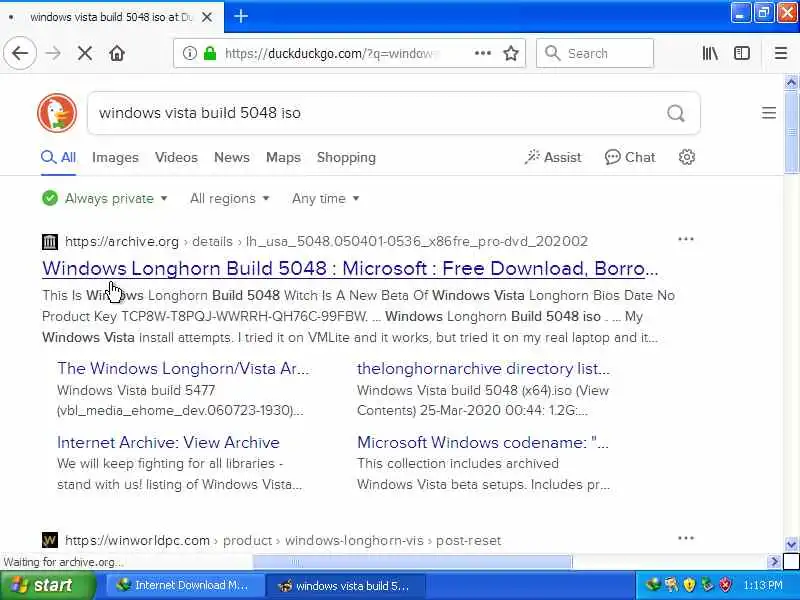This screenshot has height=600, width=800.
Task: Bookmark this page with the star
Action: click(x=511, y=53)
